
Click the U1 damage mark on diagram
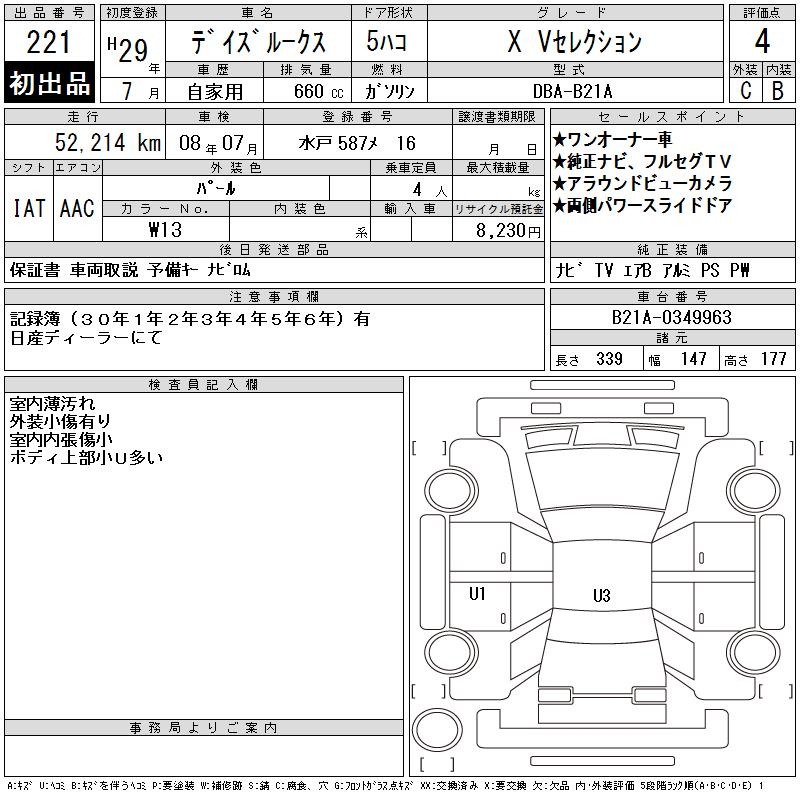477,593
